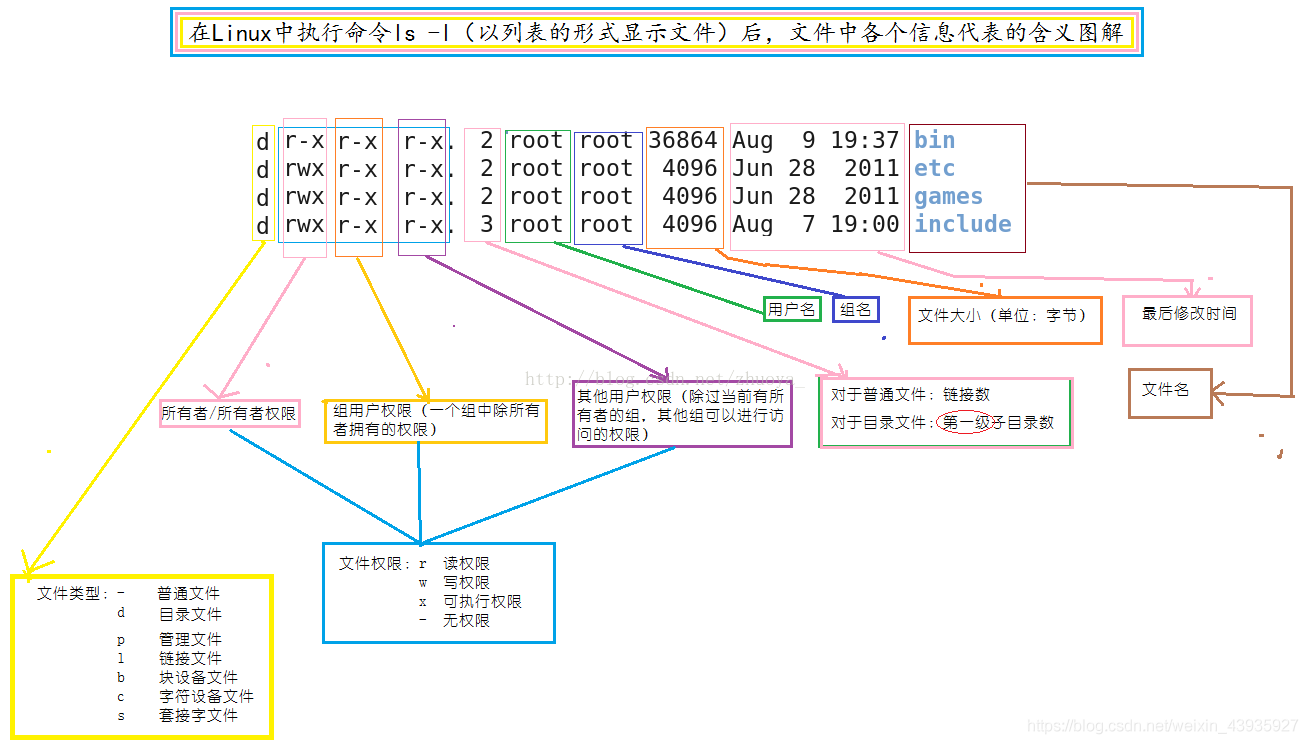Click the bin directory name
Image resolution: width=1308 pixels, height=744 pixels.
click(x=934, y=140)
